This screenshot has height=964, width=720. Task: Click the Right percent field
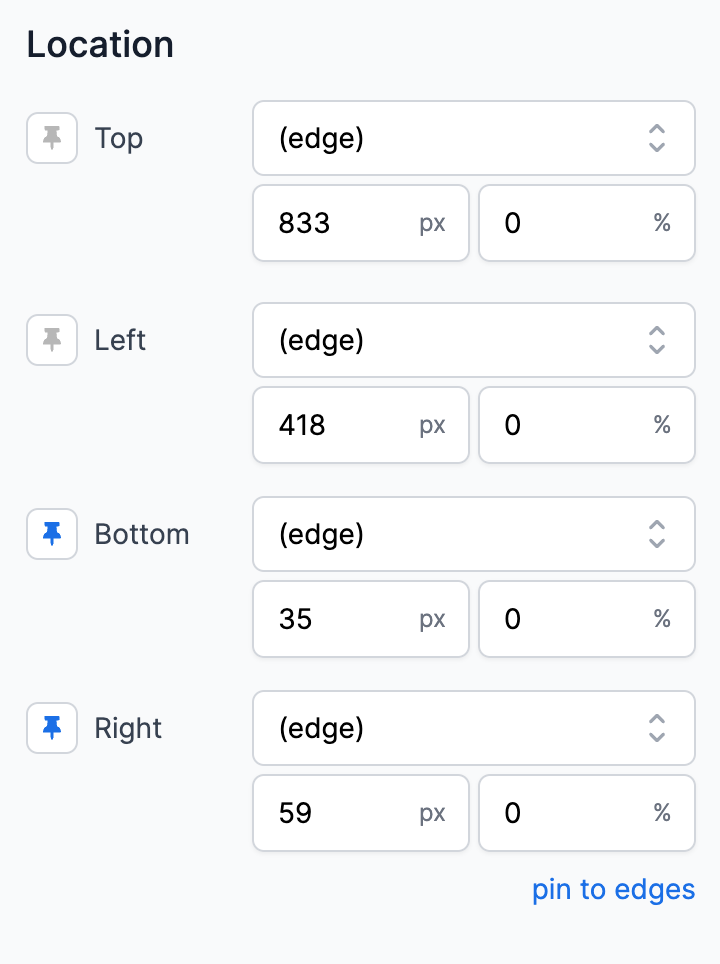[x=587, y=813]
